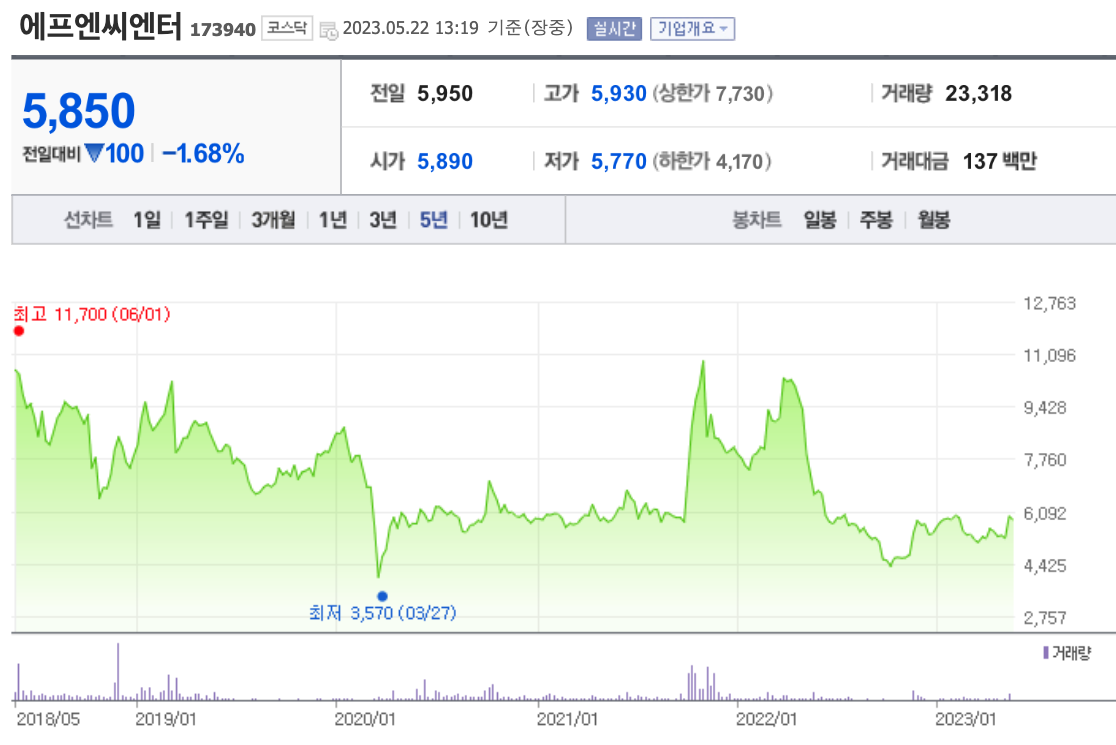Click the 최고 11,700 (06/01) label
1116x745 pixels.
click(x=92, y=314)
